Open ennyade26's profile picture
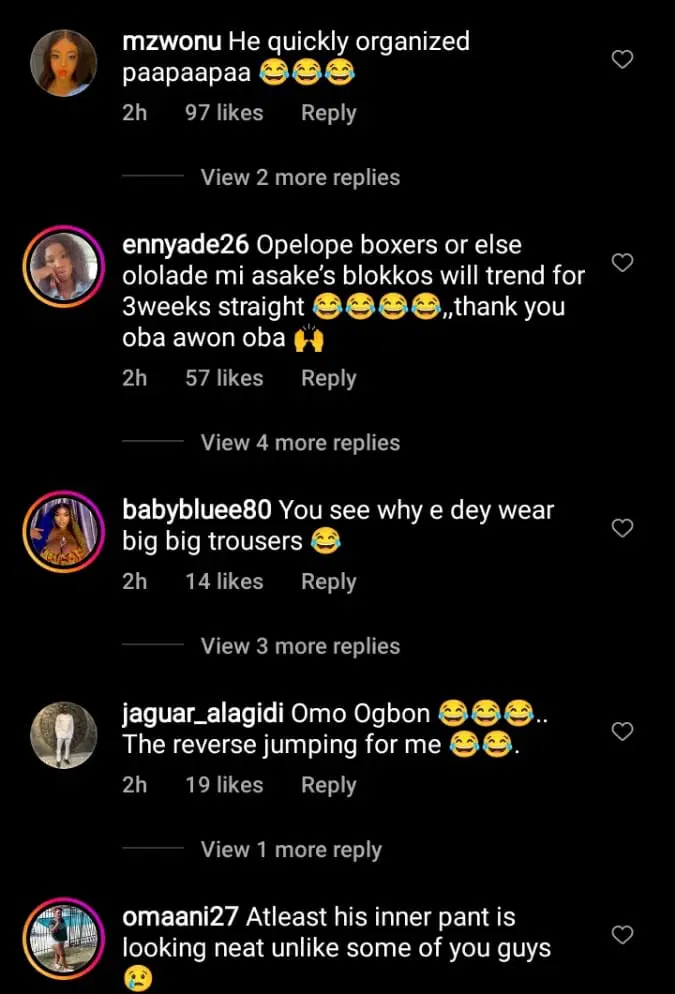The height and width of the screenshot is (994, 675). (x=63, y=267)
